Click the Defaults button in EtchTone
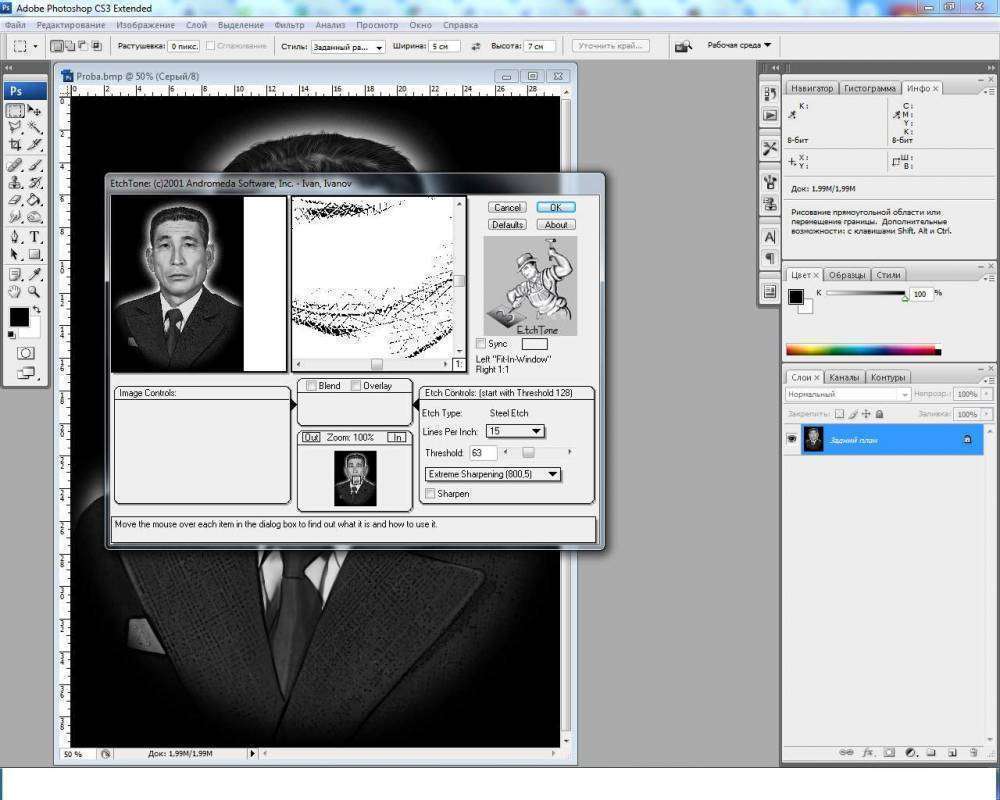1000x800 pixels. click(x=508, y=225)
